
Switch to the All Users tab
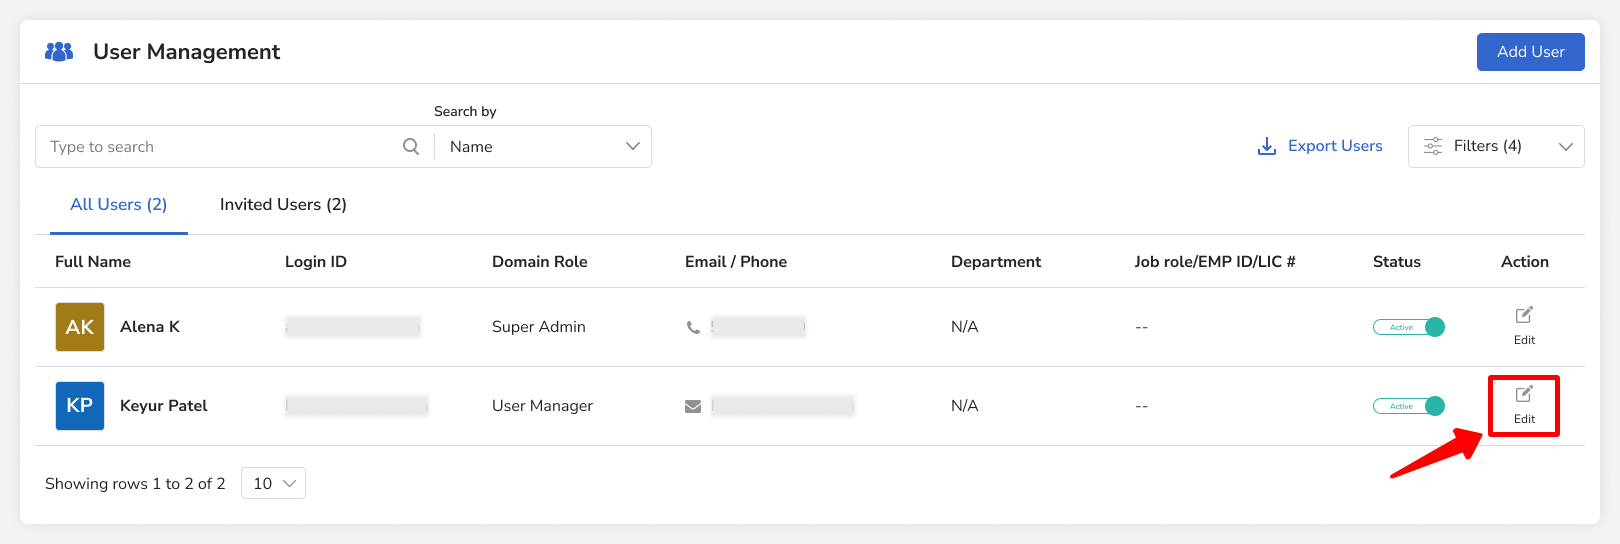pos(118,205)
